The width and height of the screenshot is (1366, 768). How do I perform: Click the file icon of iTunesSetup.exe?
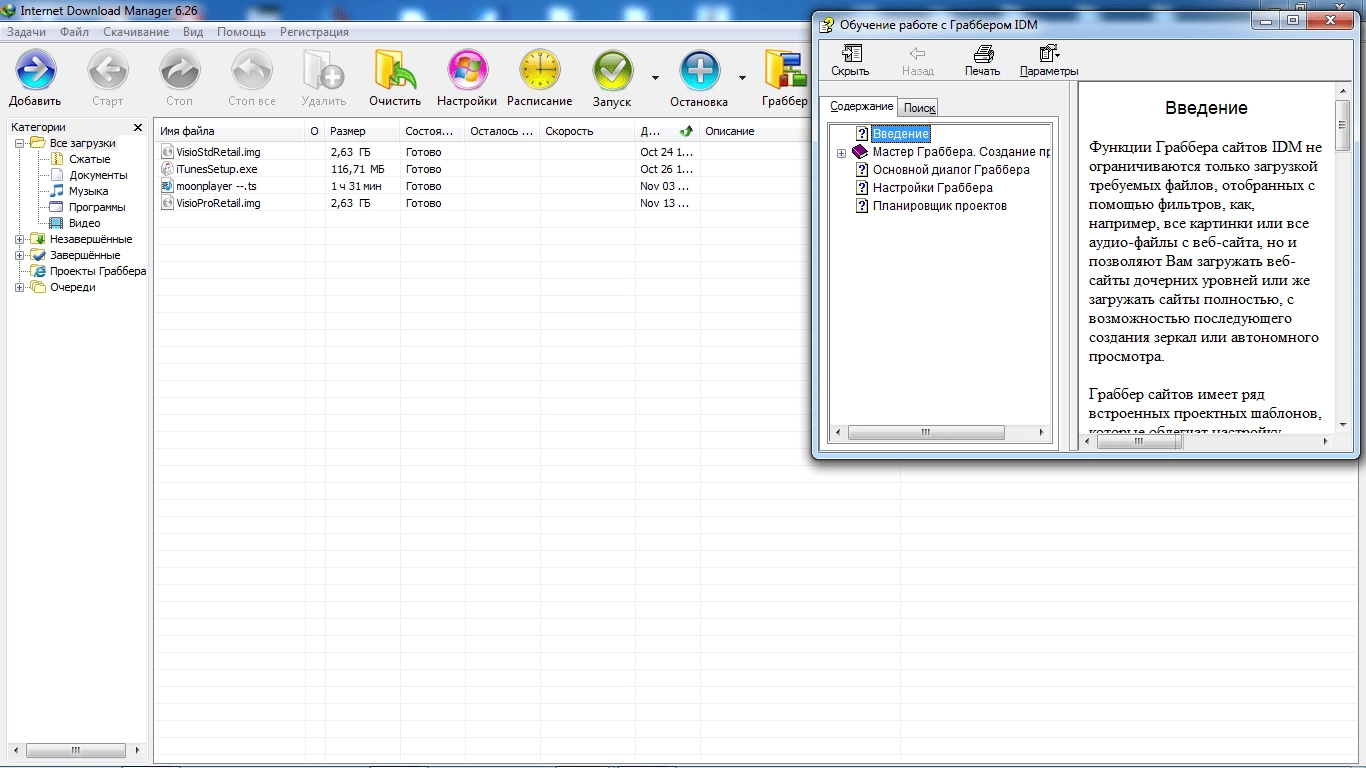click(168, 169)
